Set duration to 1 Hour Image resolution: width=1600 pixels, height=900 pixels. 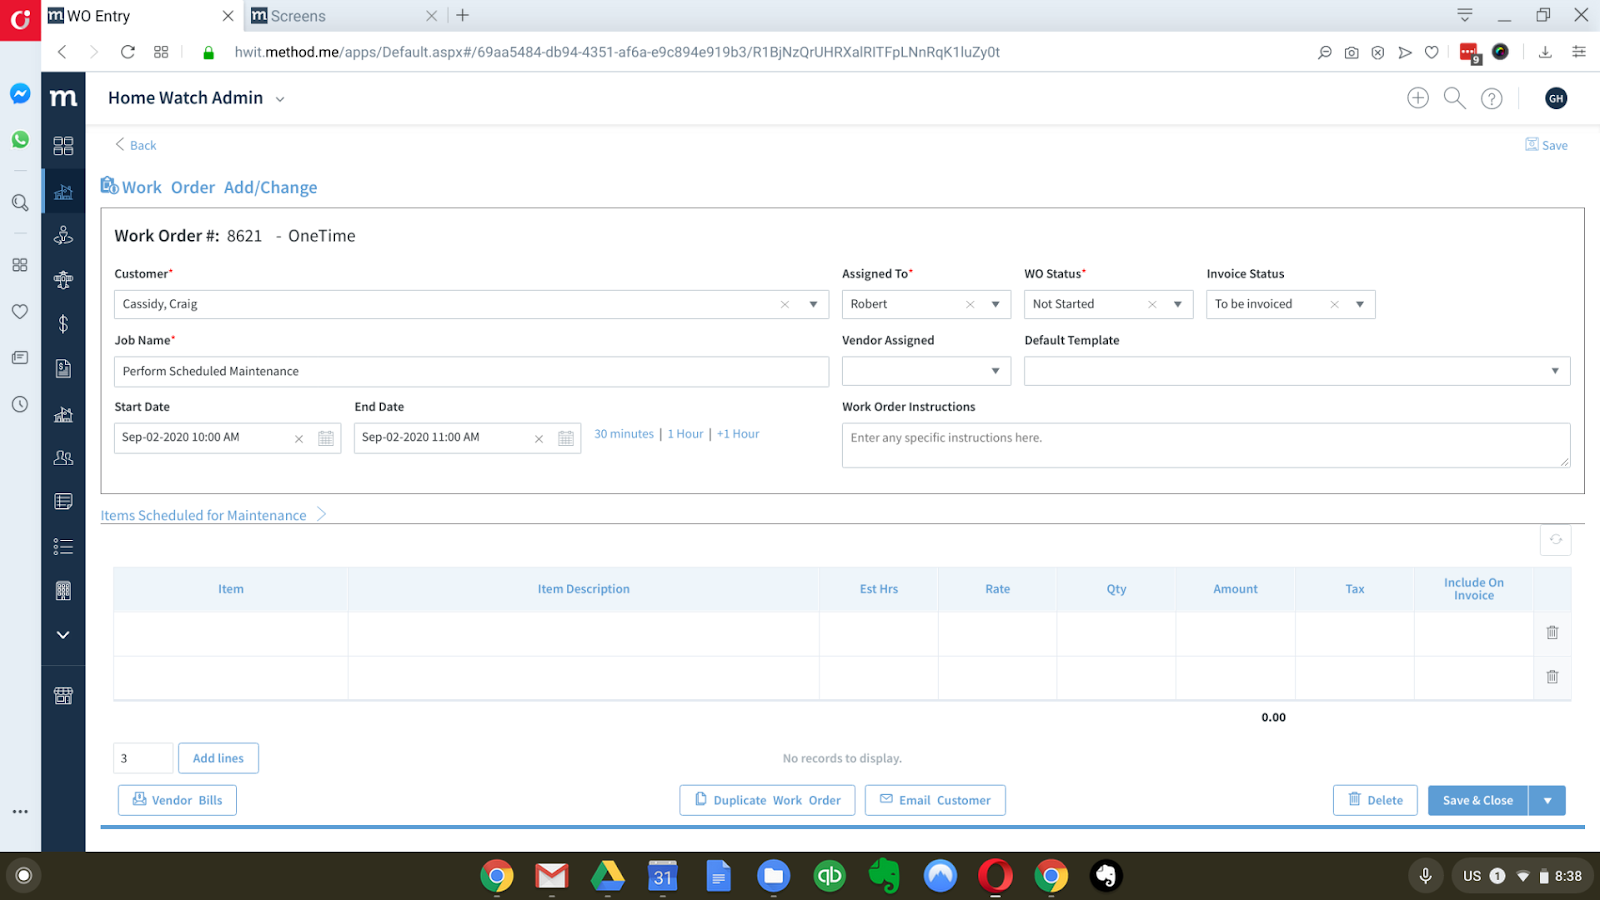(685, 434)
